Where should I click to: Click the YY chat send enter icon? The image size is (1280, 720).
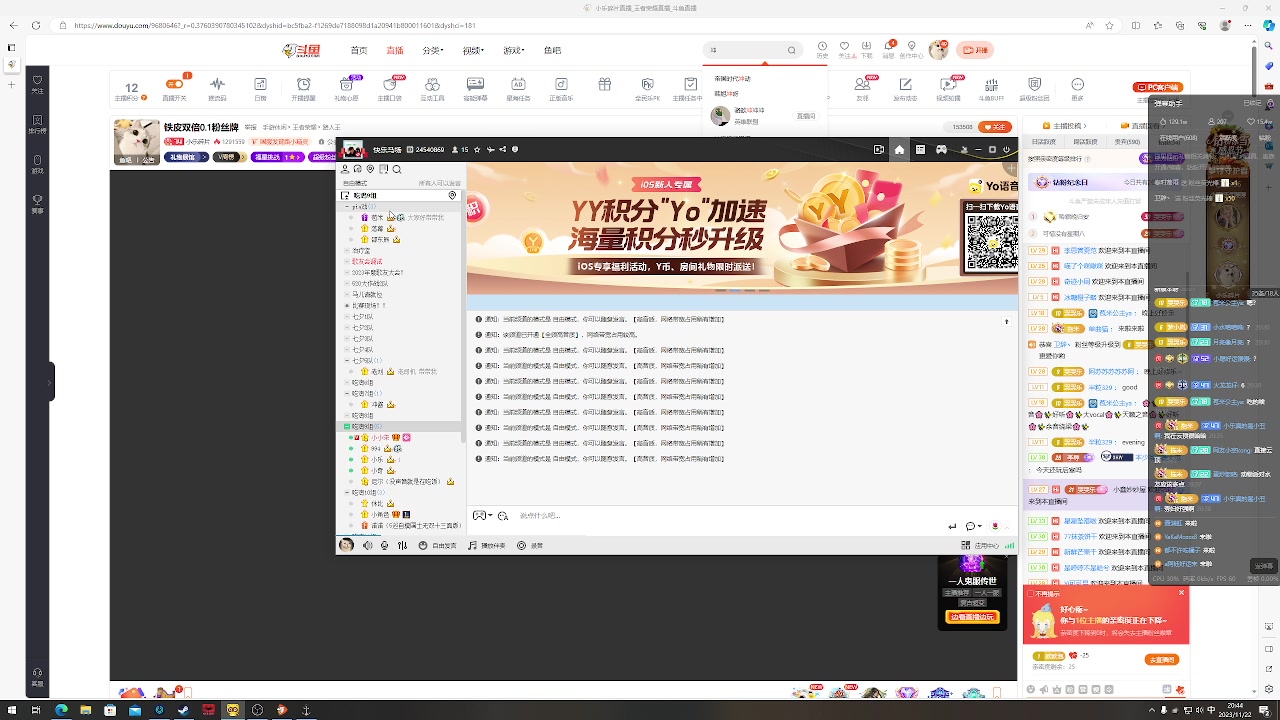pyautogui.click(x=952, y=526)
